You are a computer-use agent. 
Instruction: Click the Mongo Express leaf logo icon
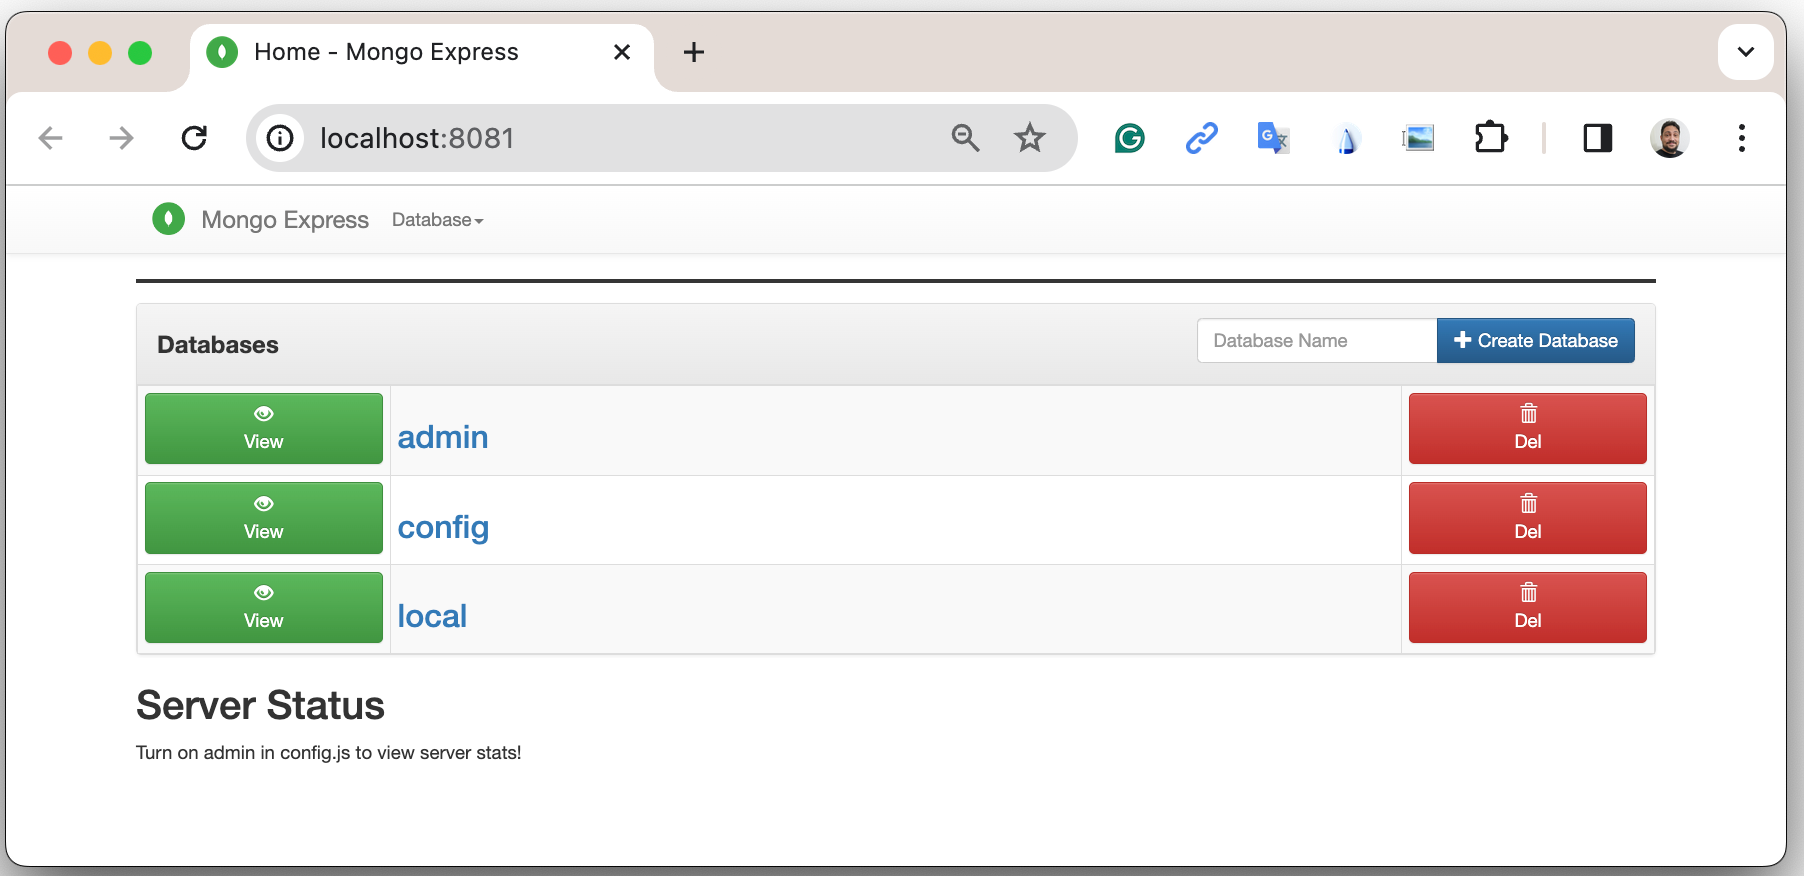click(x=168, y=219)
